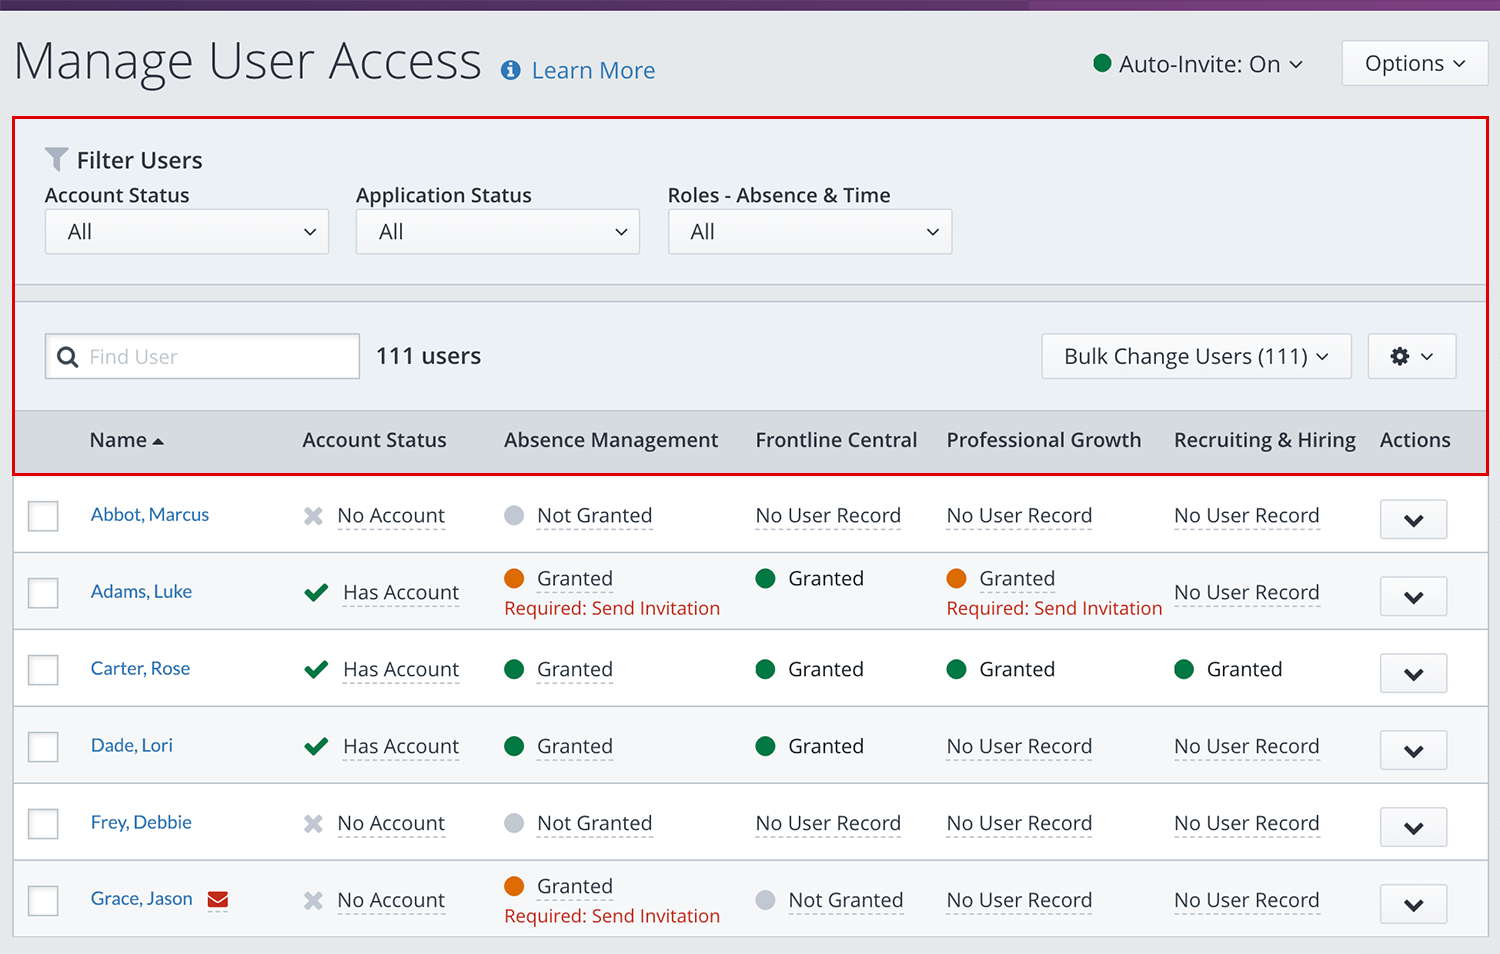Viewport: 1500px width, 954px height.
Task: Open the Carter, Rose user link
Action: [x=140, y=669]
